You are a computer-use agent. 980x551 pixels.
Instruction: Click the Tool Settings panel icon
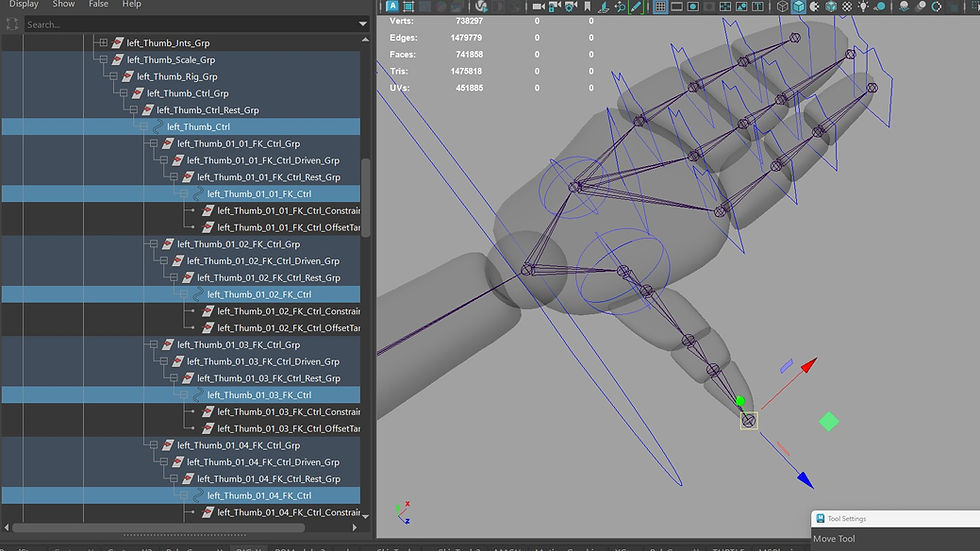pyautogui.click(x=820, y=519)
